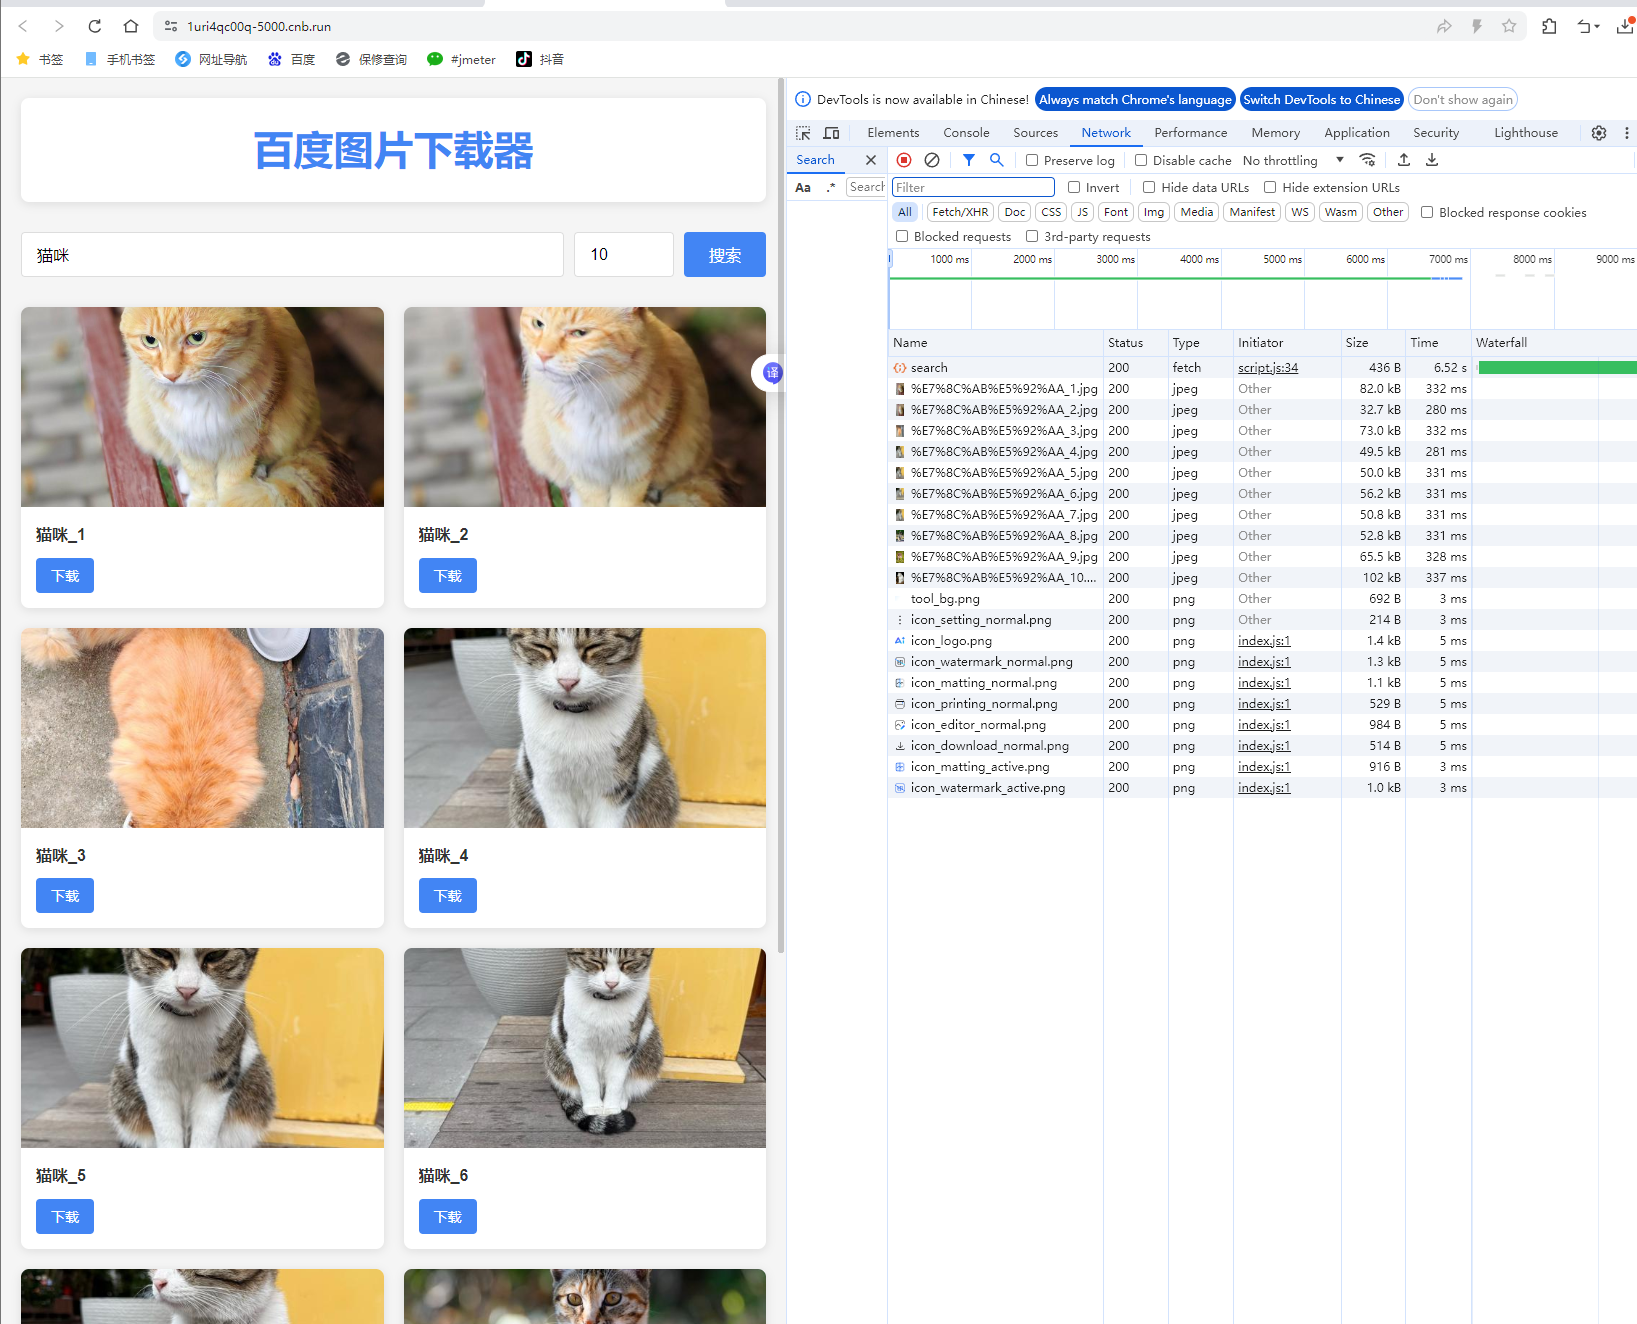Image resolution: width=1637 pixels, height=1324 pixels.
Task: Check Blocked requests checkbox
Action: point(902,236)
